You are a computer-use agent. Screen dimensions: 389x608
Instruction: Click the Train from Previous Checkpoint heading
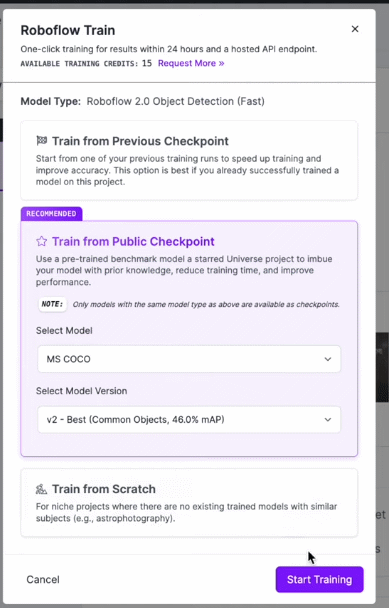(140, 141)
